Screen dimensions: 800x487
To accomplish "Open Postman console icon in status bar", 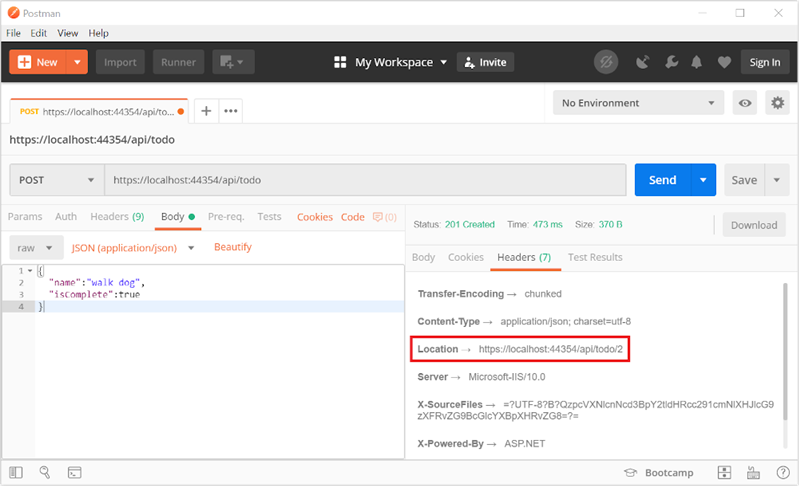I will [75, 472].
